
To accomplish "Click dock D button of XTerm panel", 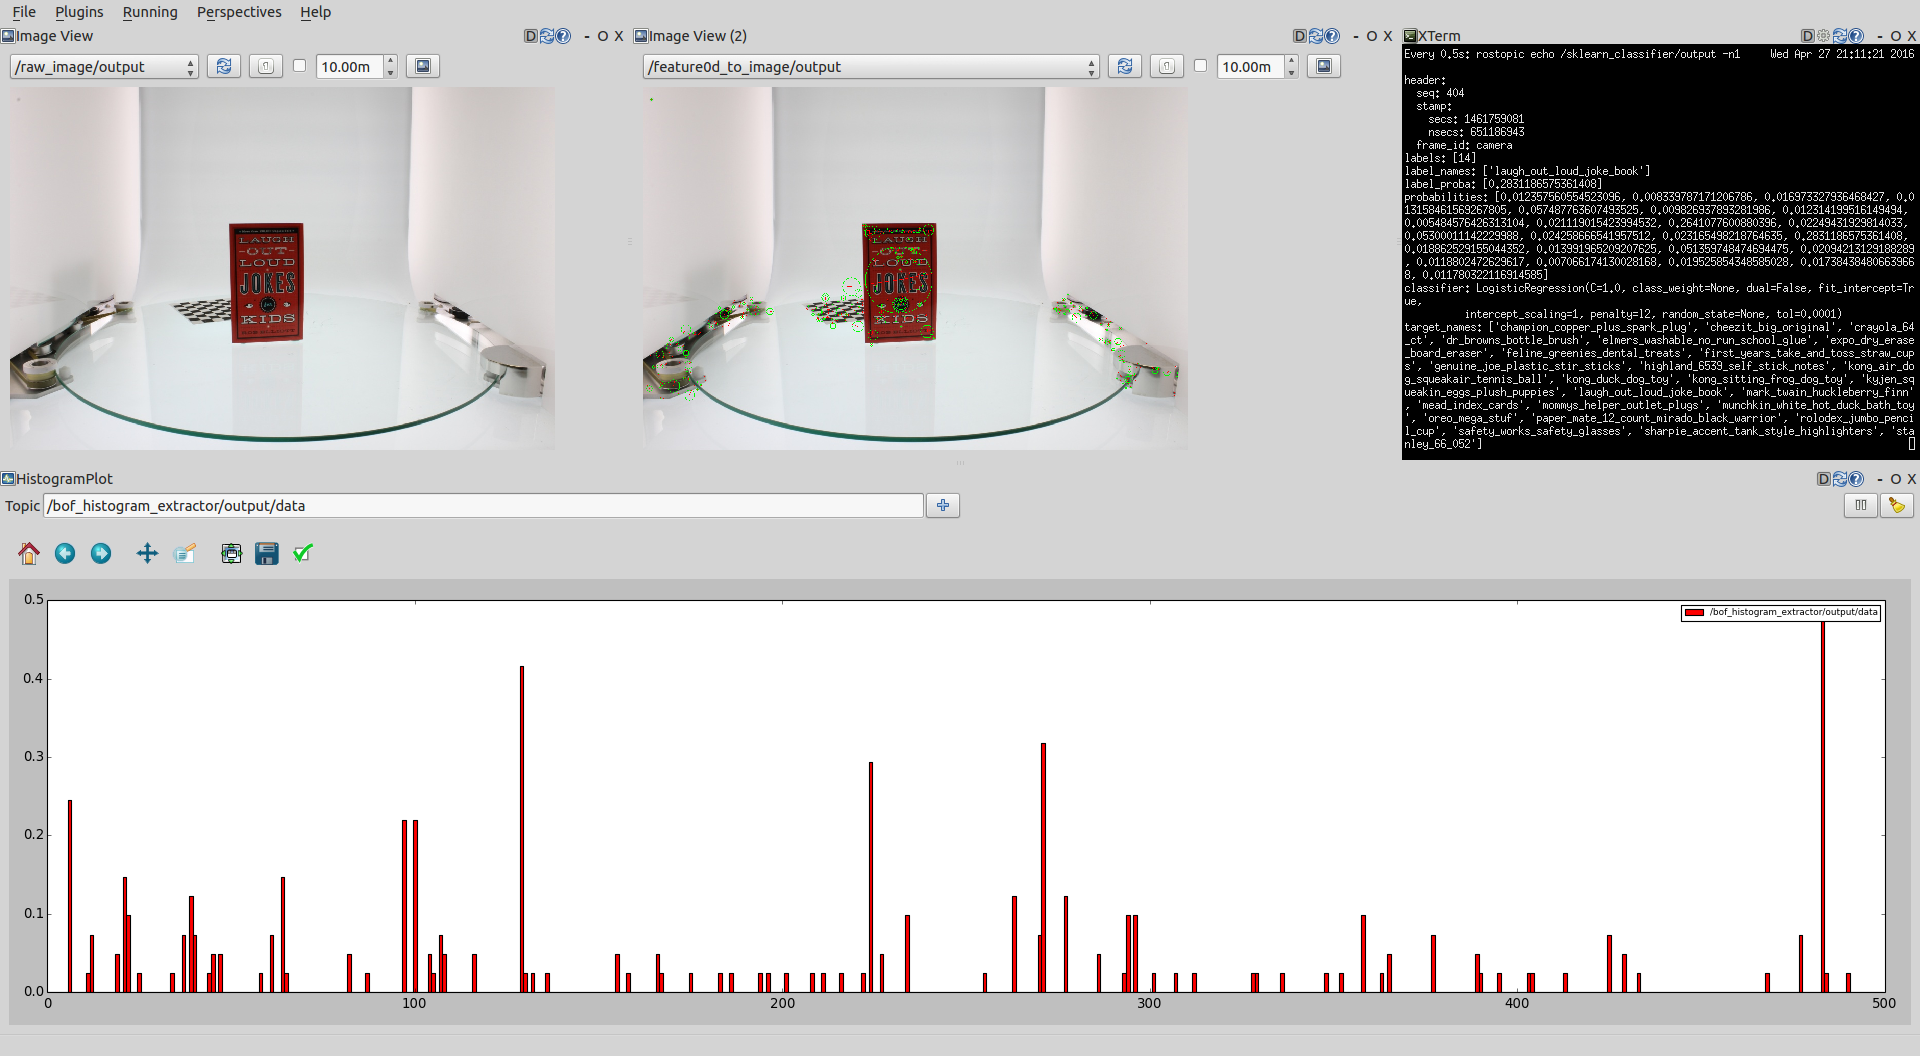I will point(1807,36).
